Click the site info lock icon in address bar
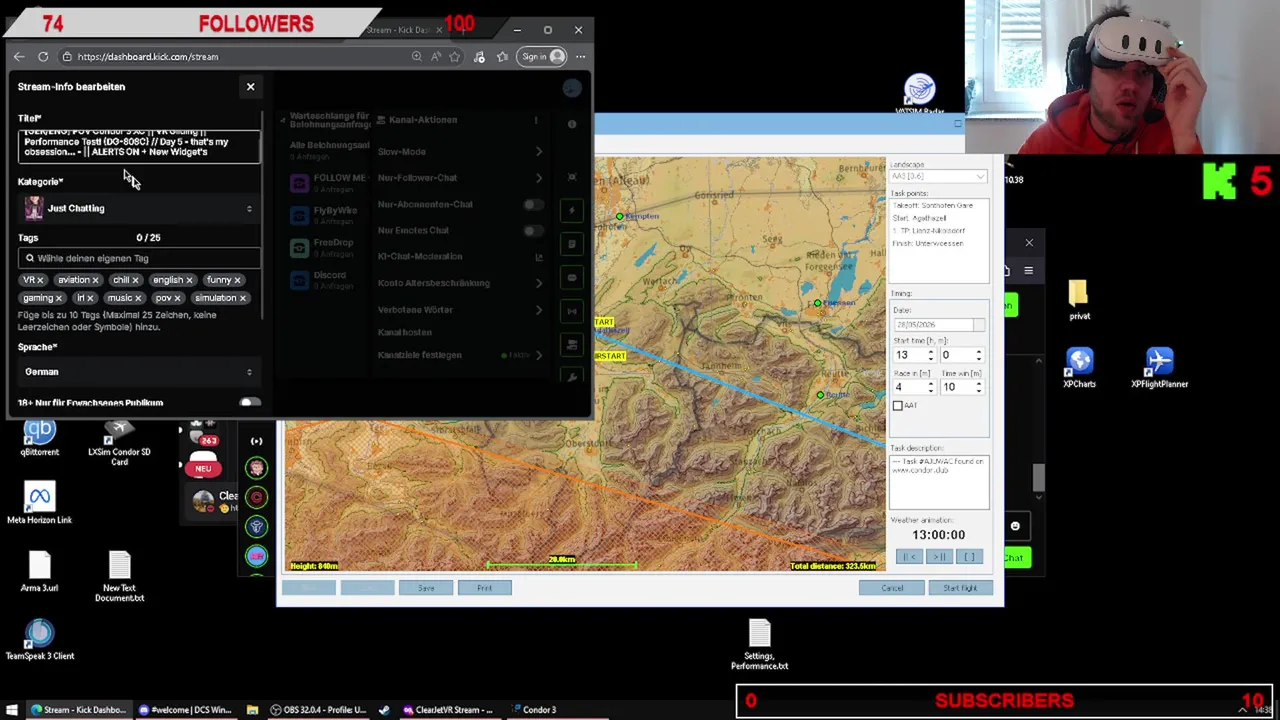Viewport: 1280px width, 720px height. tap(66, 57)
